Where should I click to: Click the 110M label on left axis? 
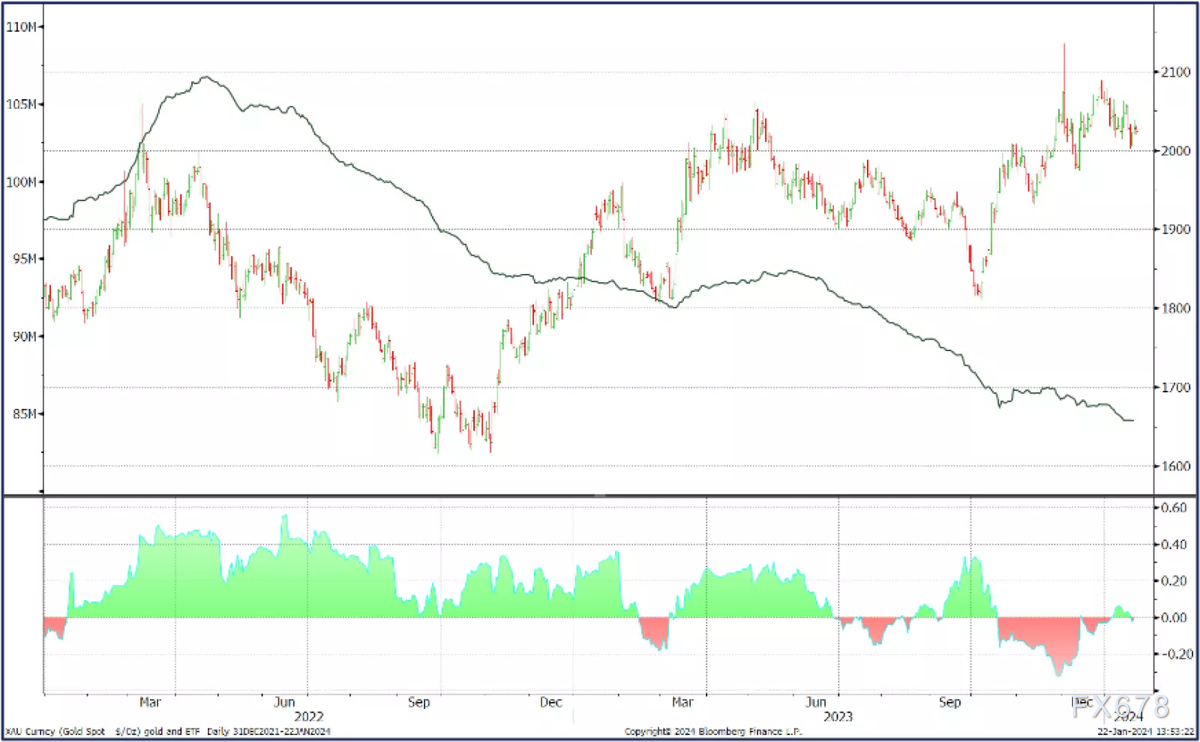click(21, 27)
